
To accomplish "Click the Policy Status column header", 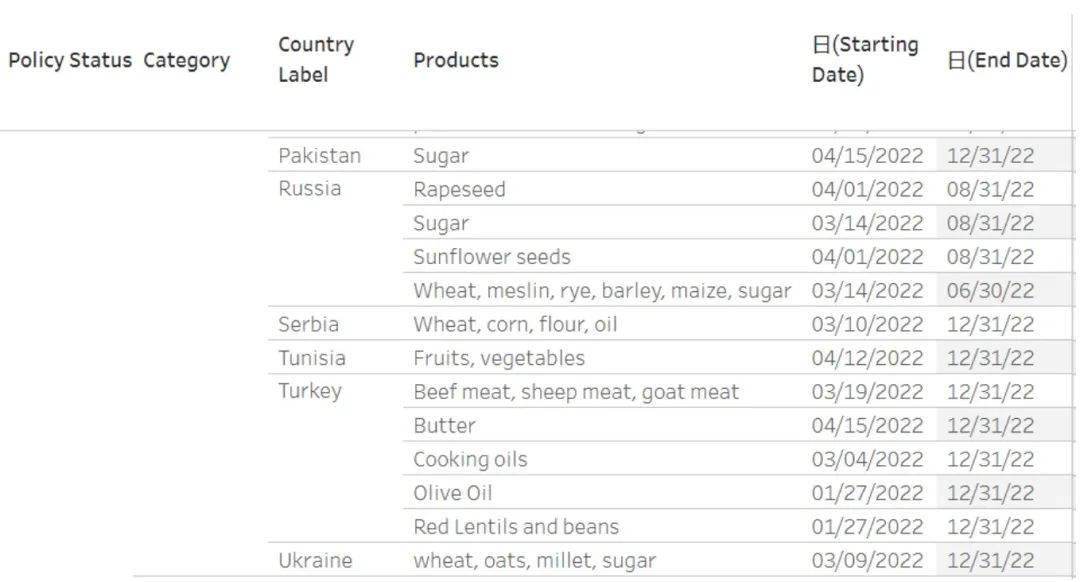I will coord(69,60).
